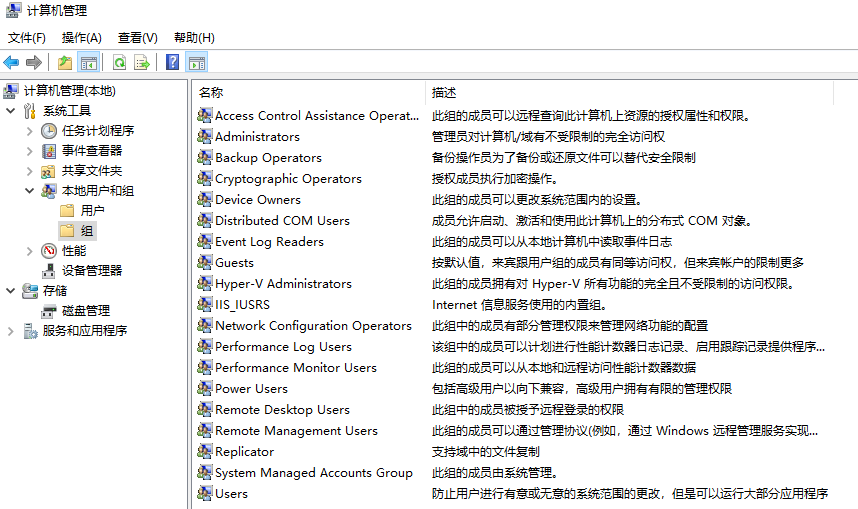Select the Performance Log Users group
Screen dimensions: 858x509
[x=283, y=346]
